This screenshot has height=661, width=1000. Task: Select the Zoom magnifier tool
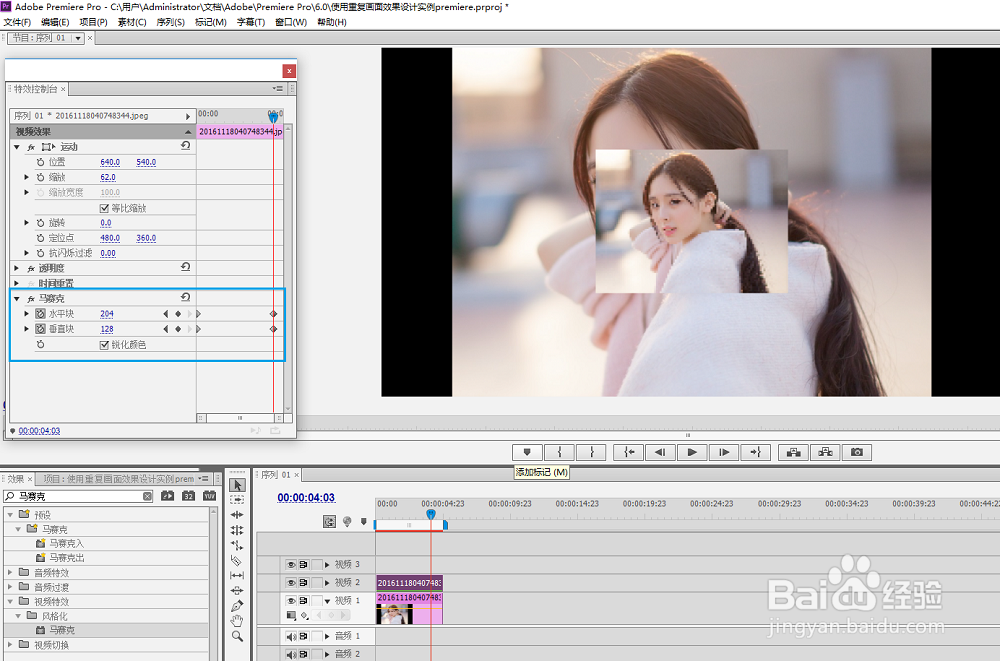(237, 636)
